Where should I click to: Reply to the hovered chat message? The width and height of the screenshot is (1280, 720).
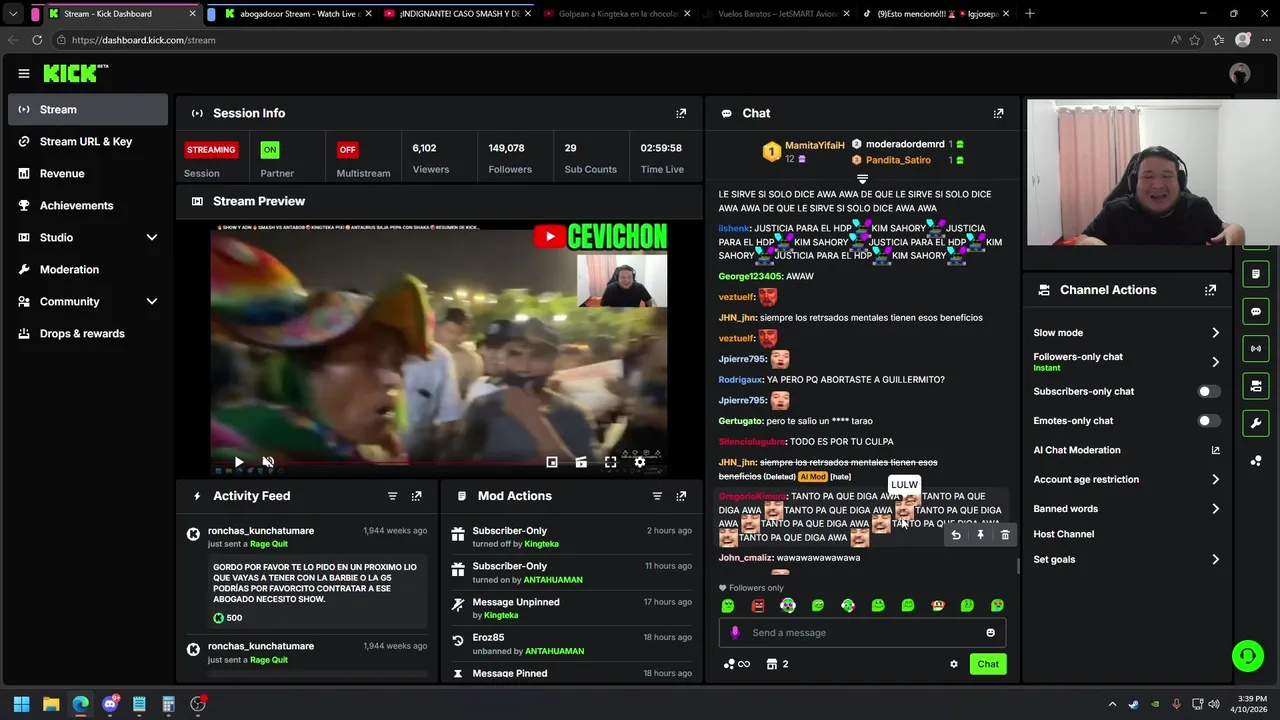pos(956,535)
